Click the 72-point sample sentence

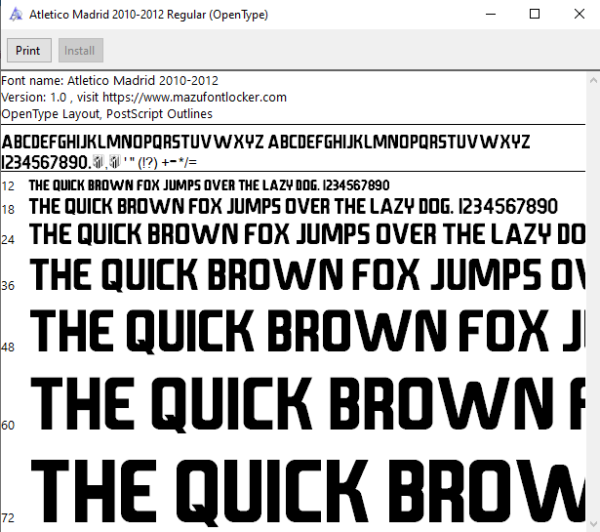[307, 493]
